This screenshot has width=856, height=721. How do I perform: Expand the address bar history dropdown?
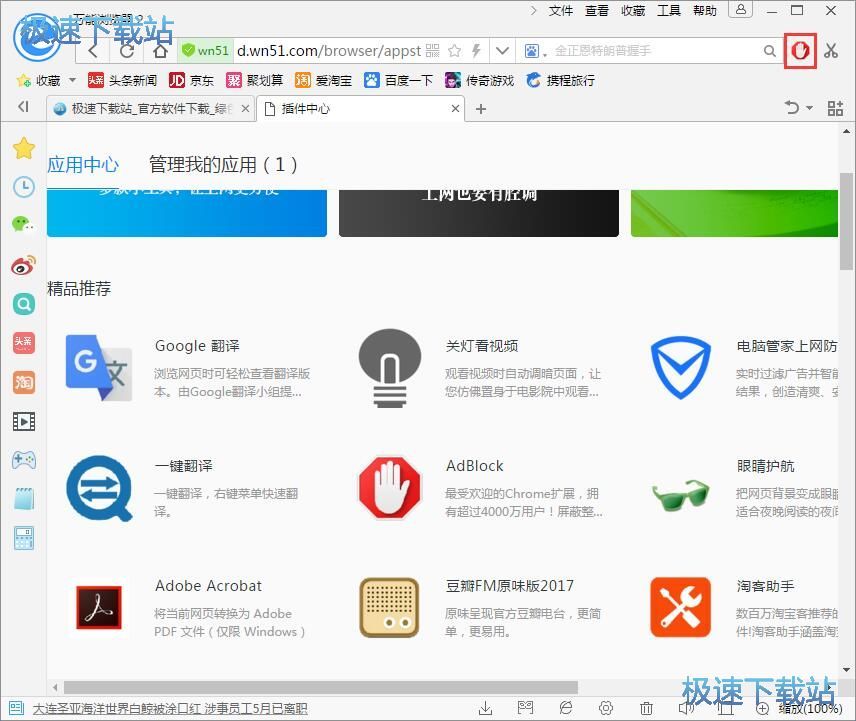tap(502, 51)
